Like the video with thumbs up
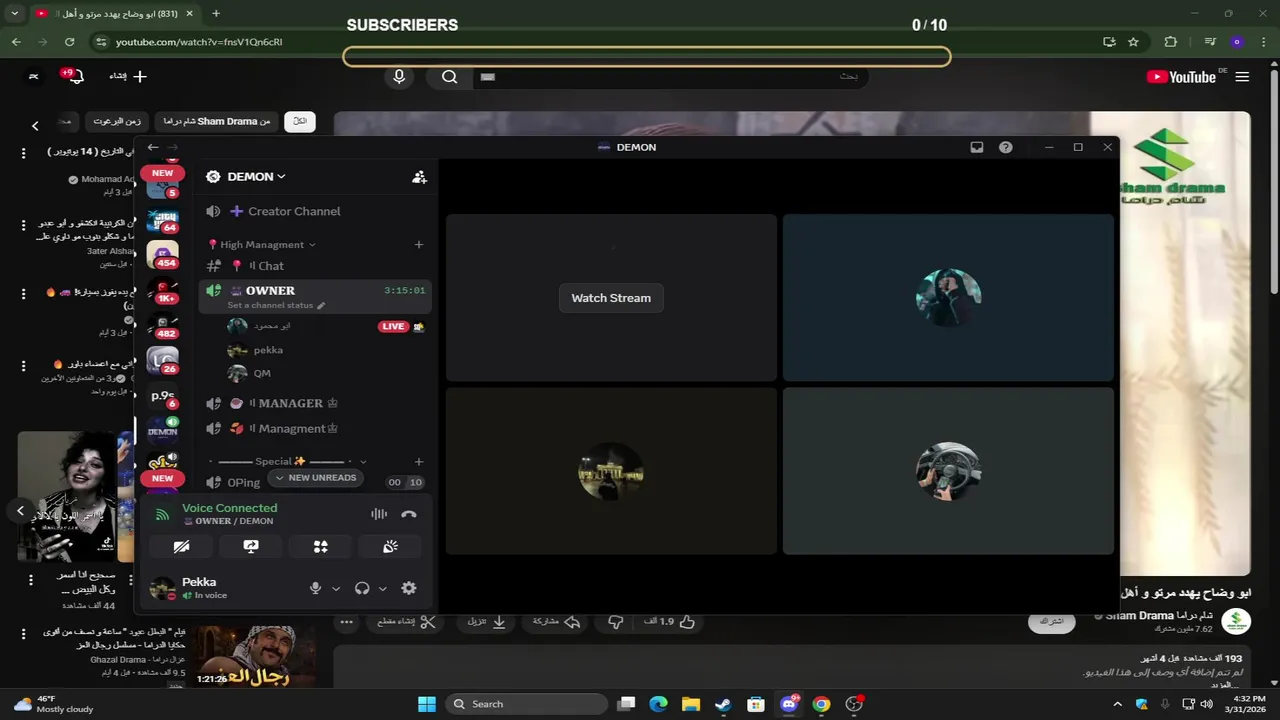 (x=670, y=622)
